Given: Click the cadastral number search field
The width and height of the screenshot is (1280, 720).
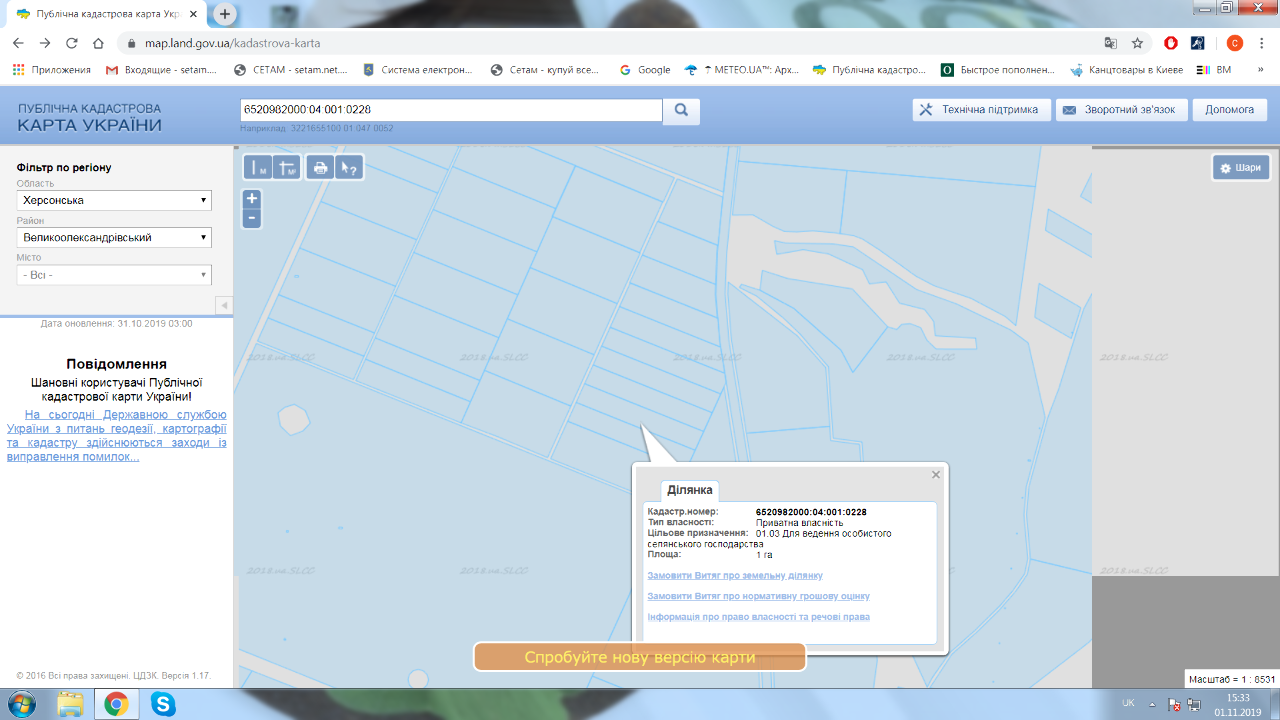Looking at the screenshot, I should click(x=451, y=110).
